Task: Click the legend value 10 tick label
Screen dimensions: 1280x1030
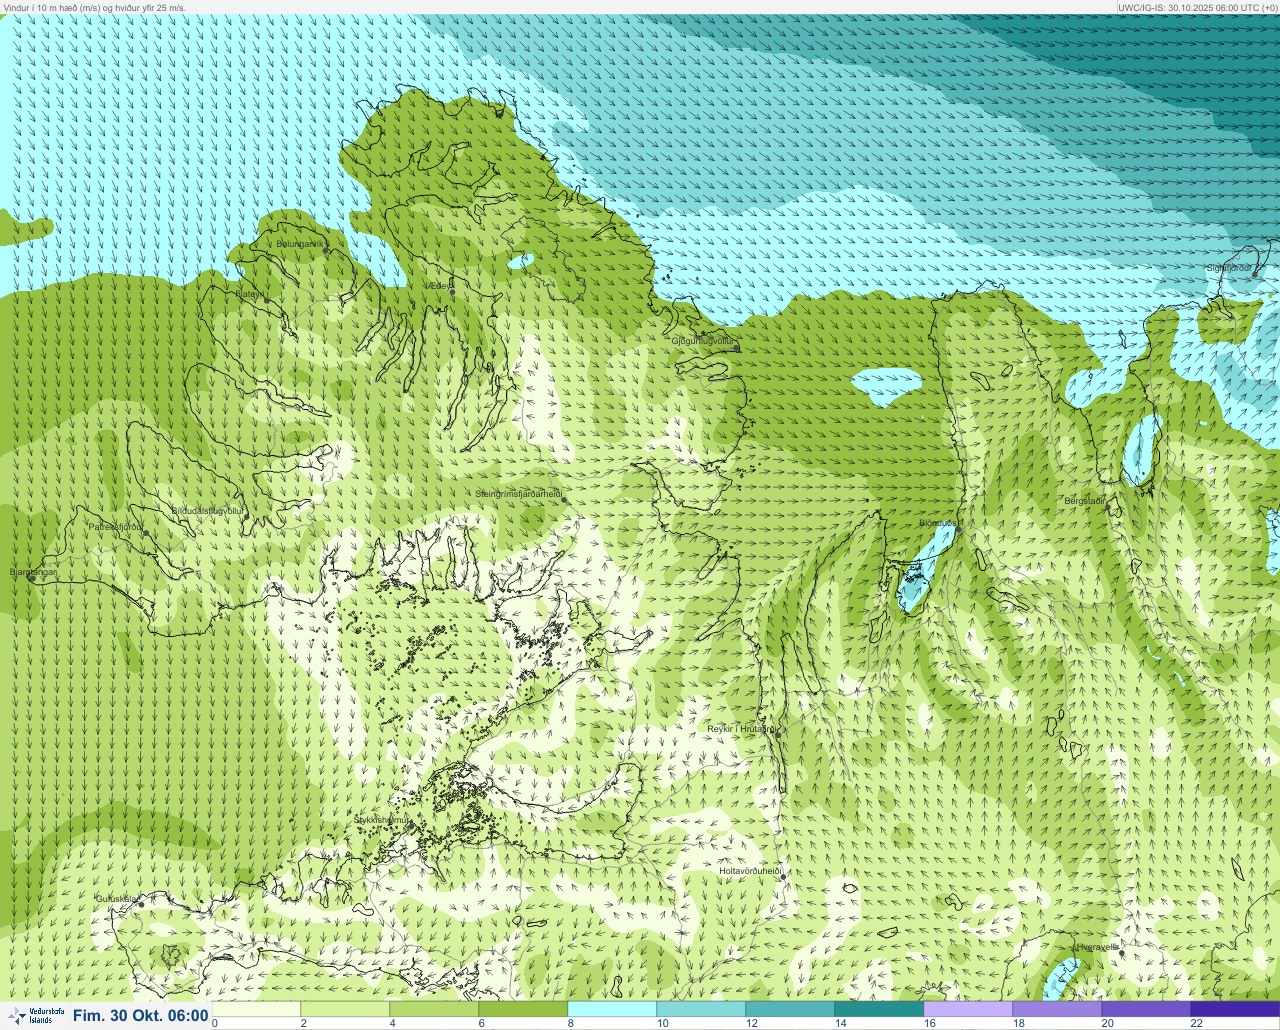Action: [663, 1023]
